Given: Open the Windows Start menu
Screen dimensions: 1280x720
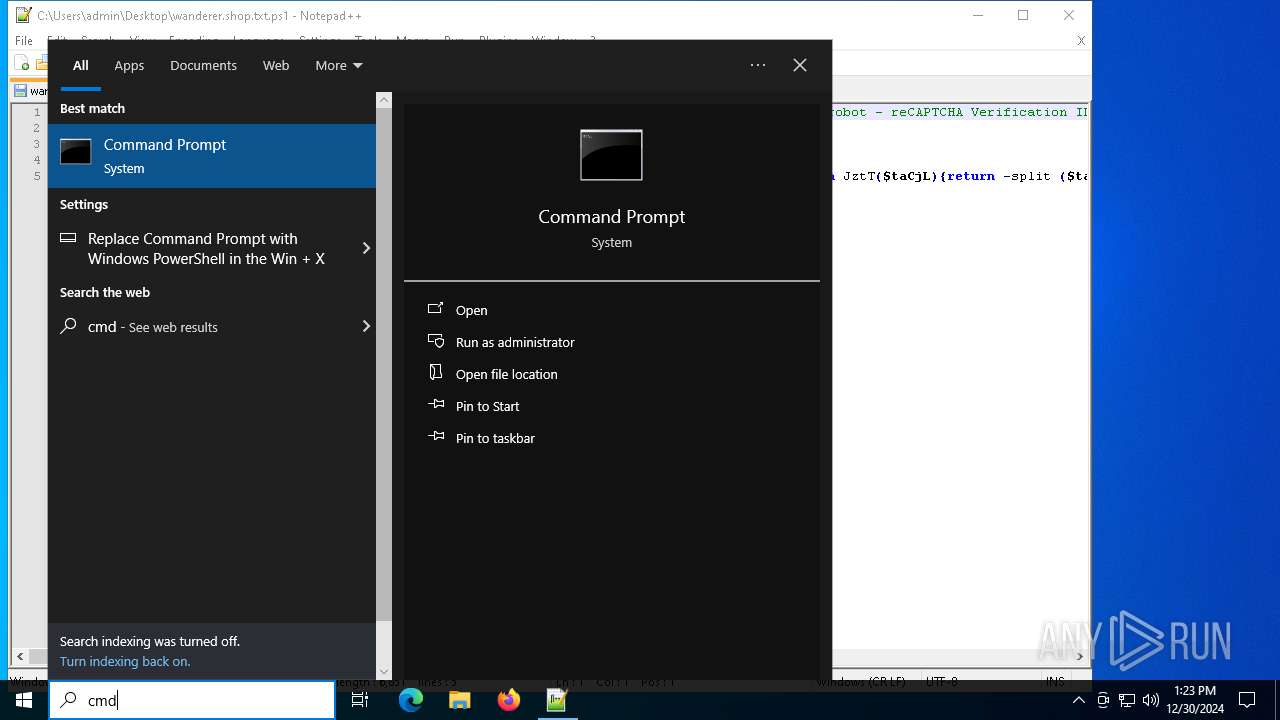Looking at the screenshot, I should [x=24, y=700].
